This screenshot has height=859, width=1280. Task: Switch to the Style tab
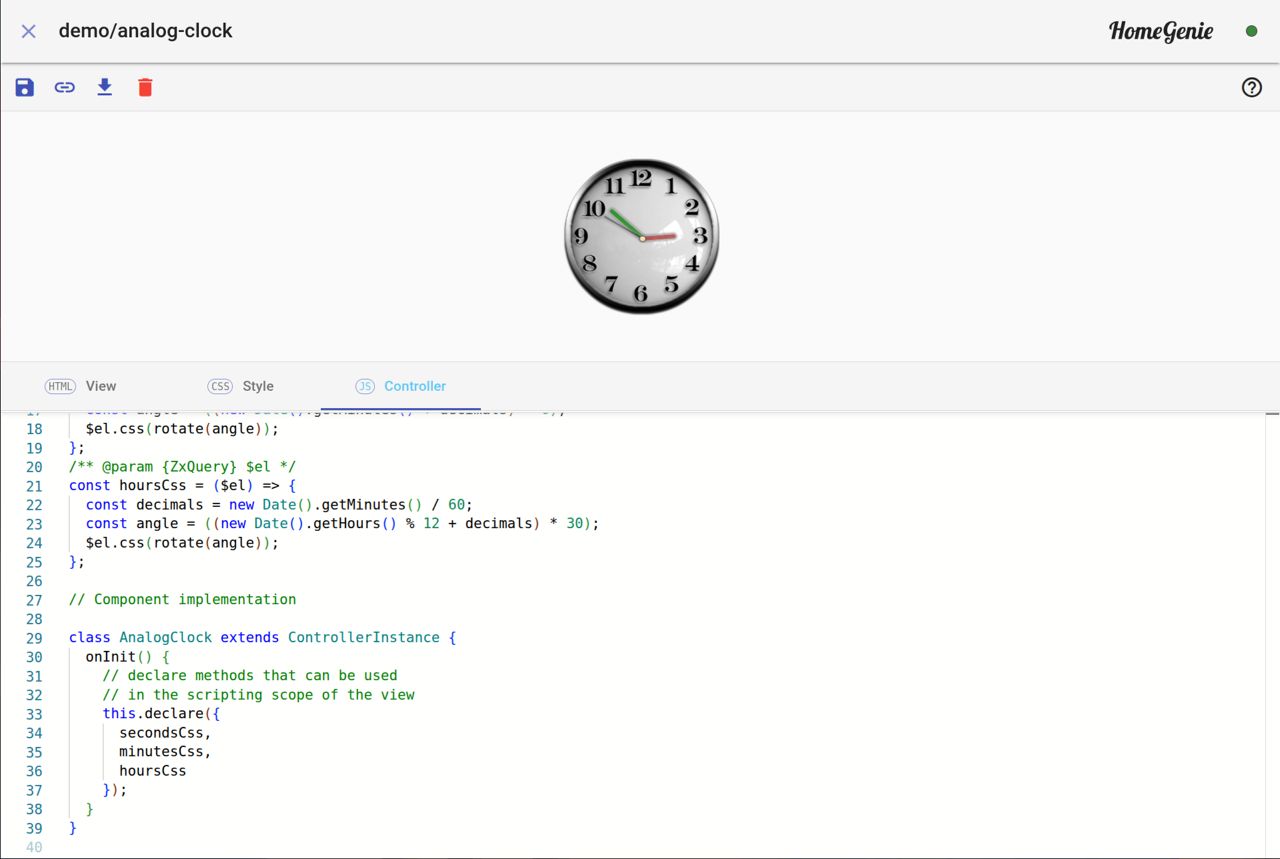tap(241, 386)
